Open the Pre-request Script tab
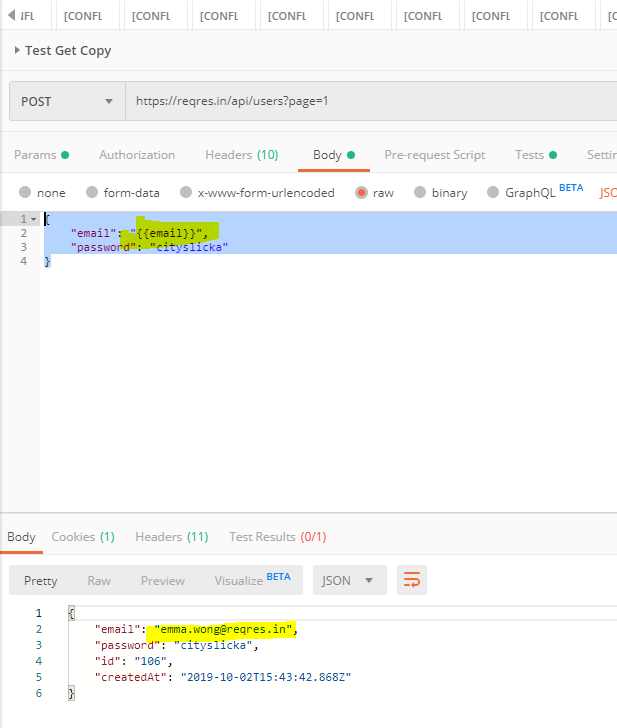 coord(435,155)
